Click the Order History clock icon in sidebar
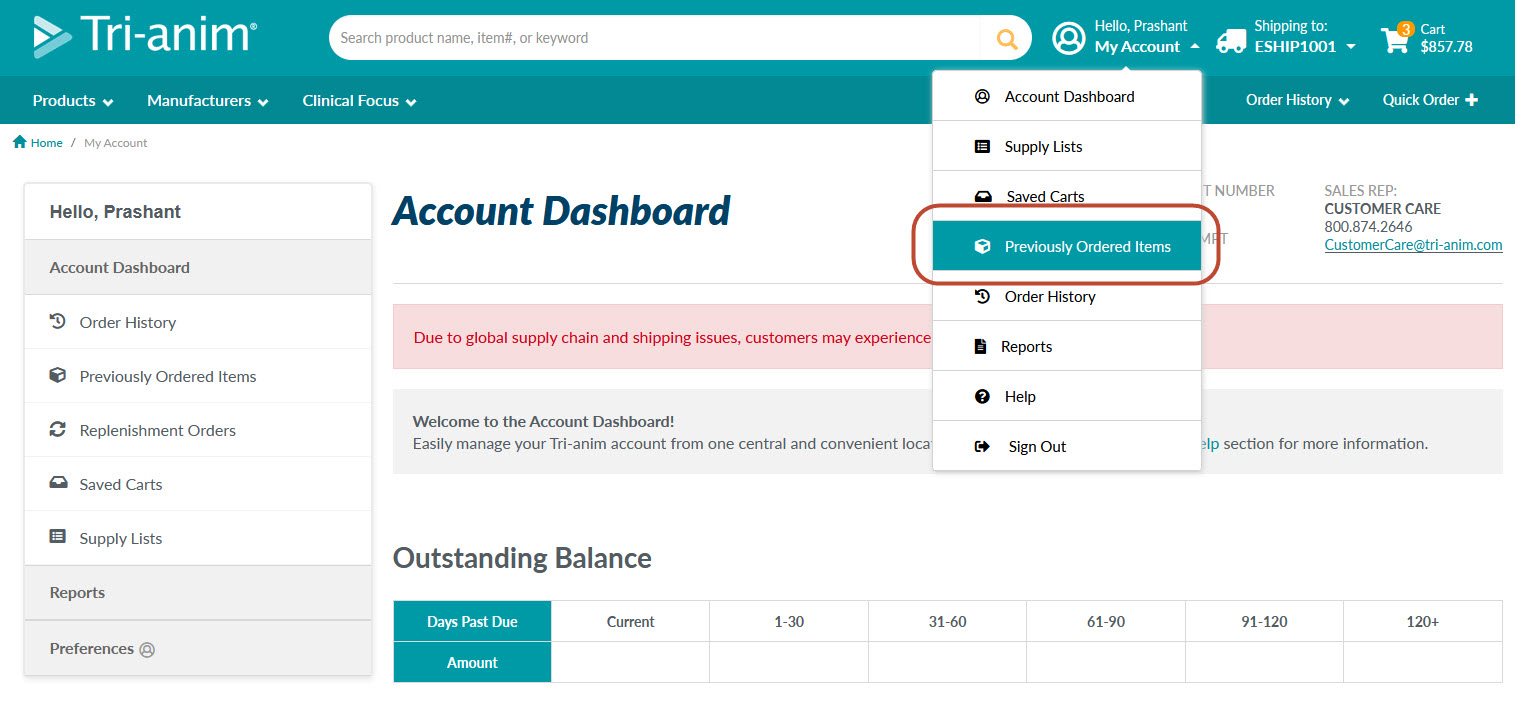This screenshot has width=1515, height=705. [x=58, y=322]
